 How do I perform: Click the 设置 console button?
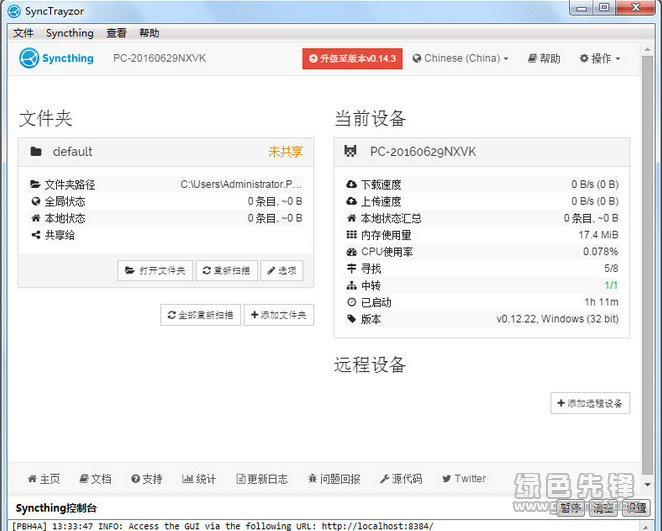635,508
